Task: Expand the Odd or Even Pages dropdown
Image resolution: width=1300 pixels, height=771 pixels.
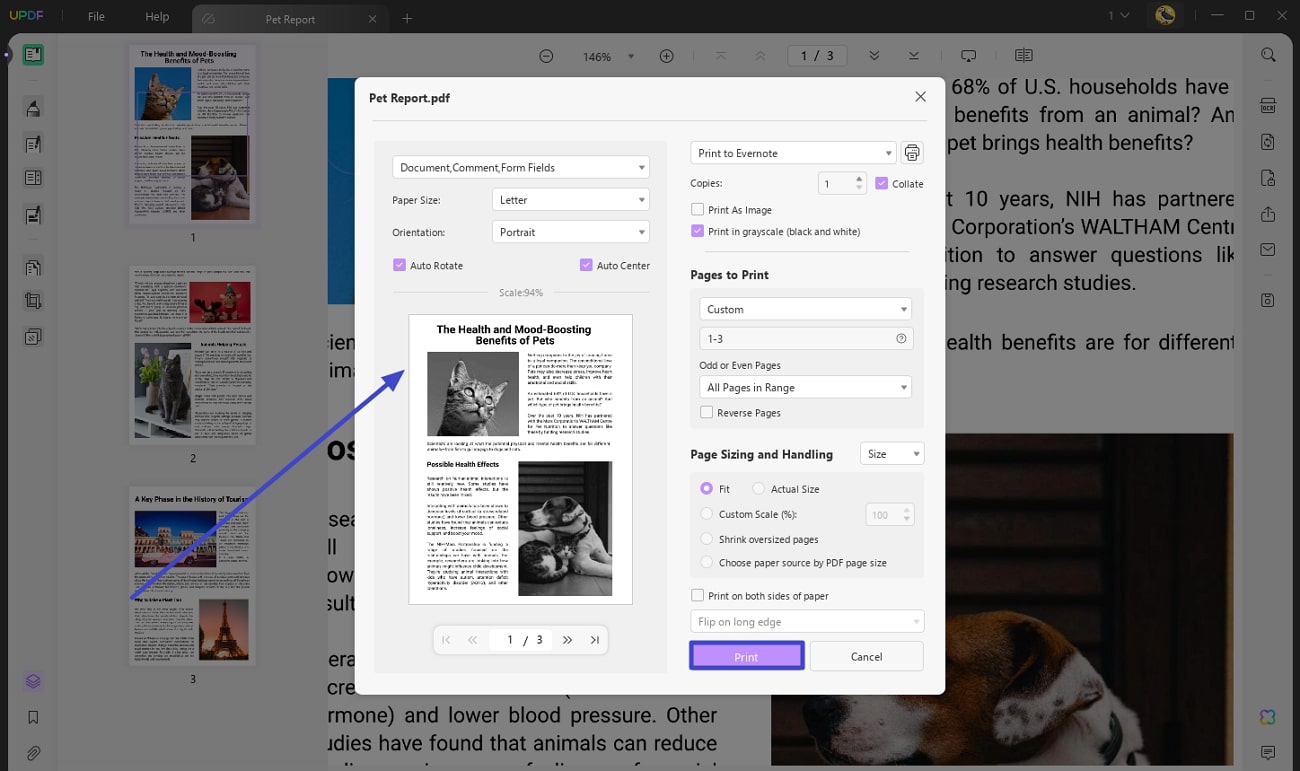Action: [x=805, y=387]
